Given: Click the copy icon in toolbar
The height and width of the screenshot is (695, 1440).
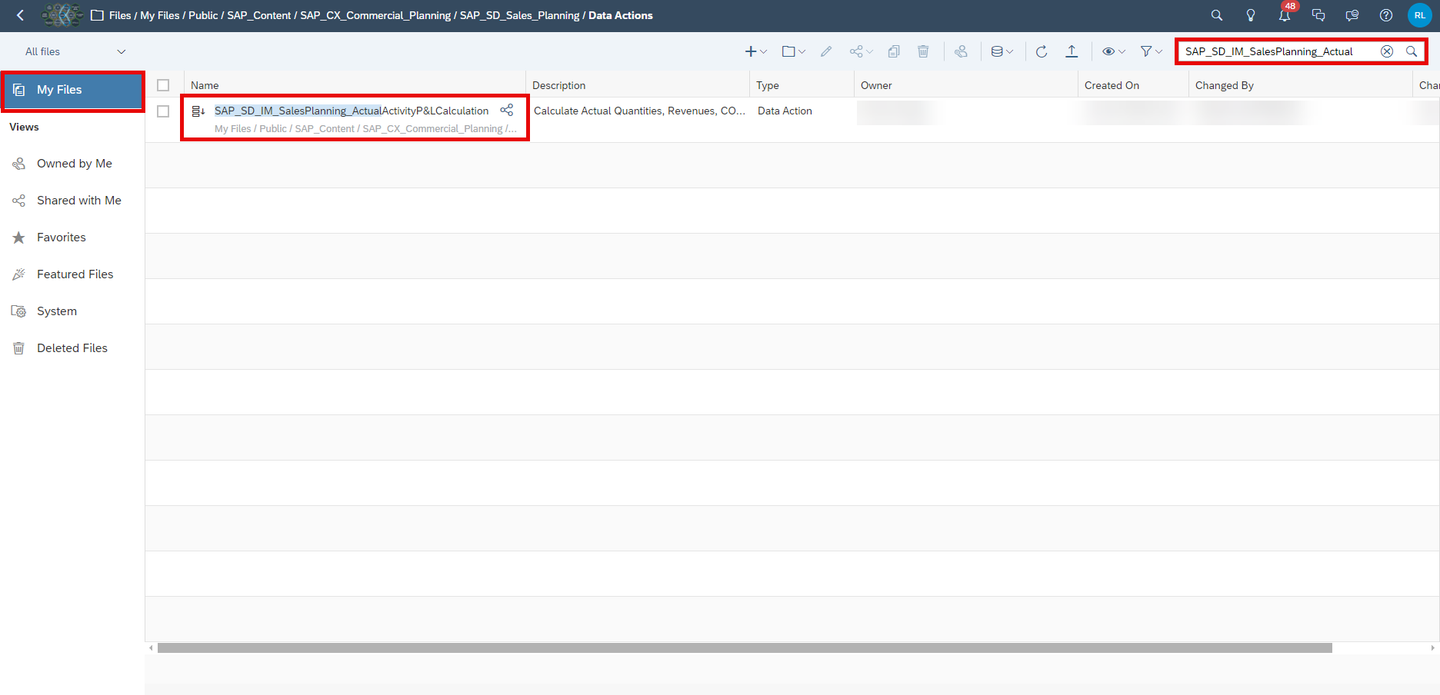Looking at the screenshot, I should [x=894, y=51].
